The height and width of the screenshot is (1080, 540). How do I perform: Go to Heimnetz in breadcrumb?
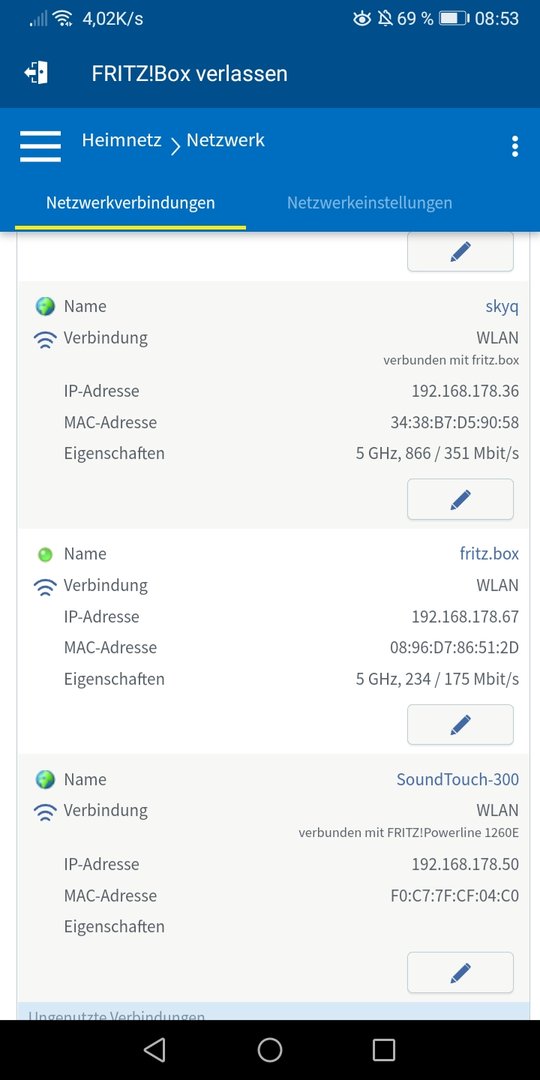[x=121, y=141]
